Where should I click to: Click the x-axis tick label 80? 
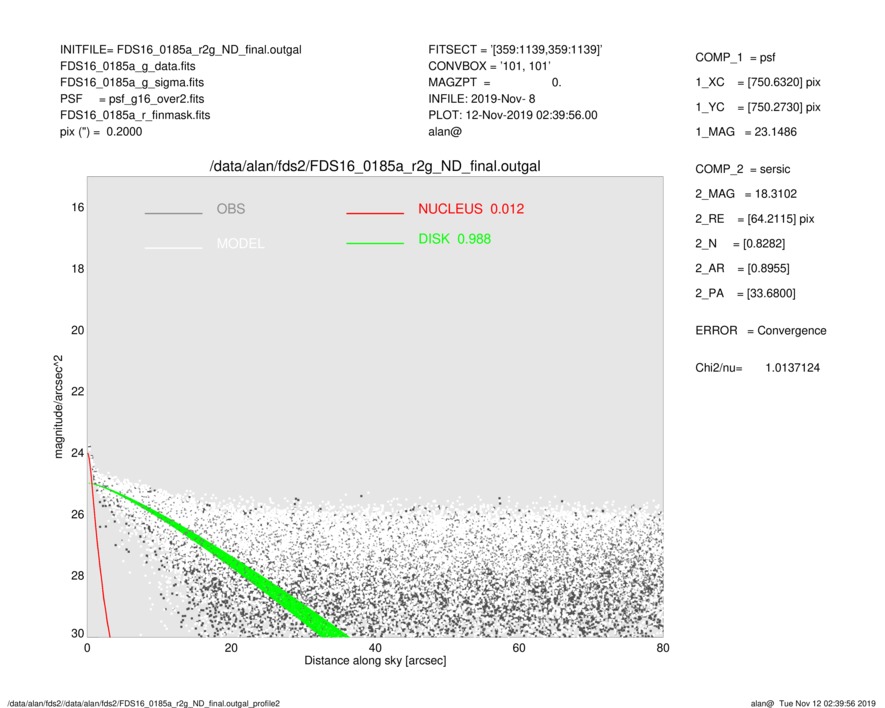tap(663, 648)
